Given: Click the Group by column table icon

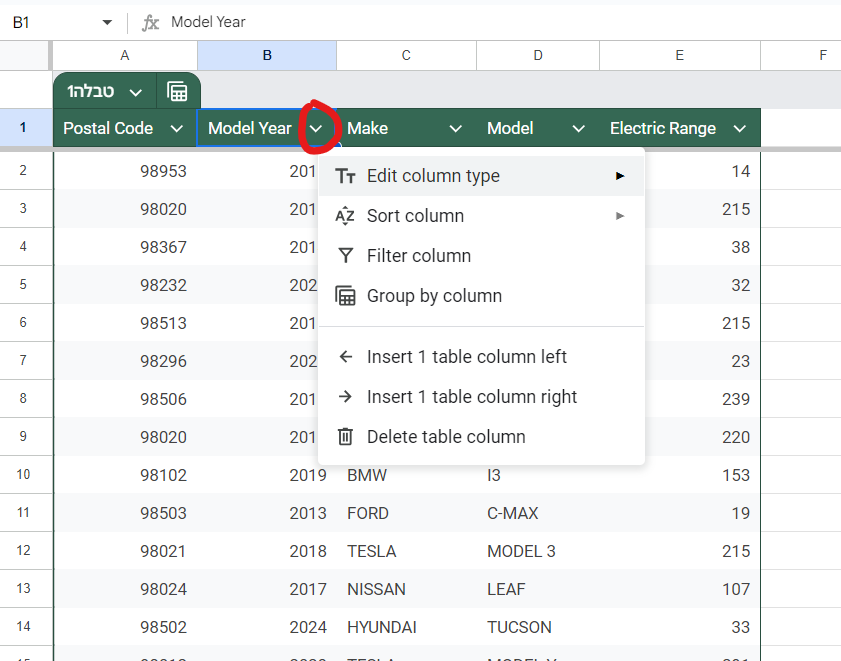Looking at the screenshot, I should (x=345, y=296).
